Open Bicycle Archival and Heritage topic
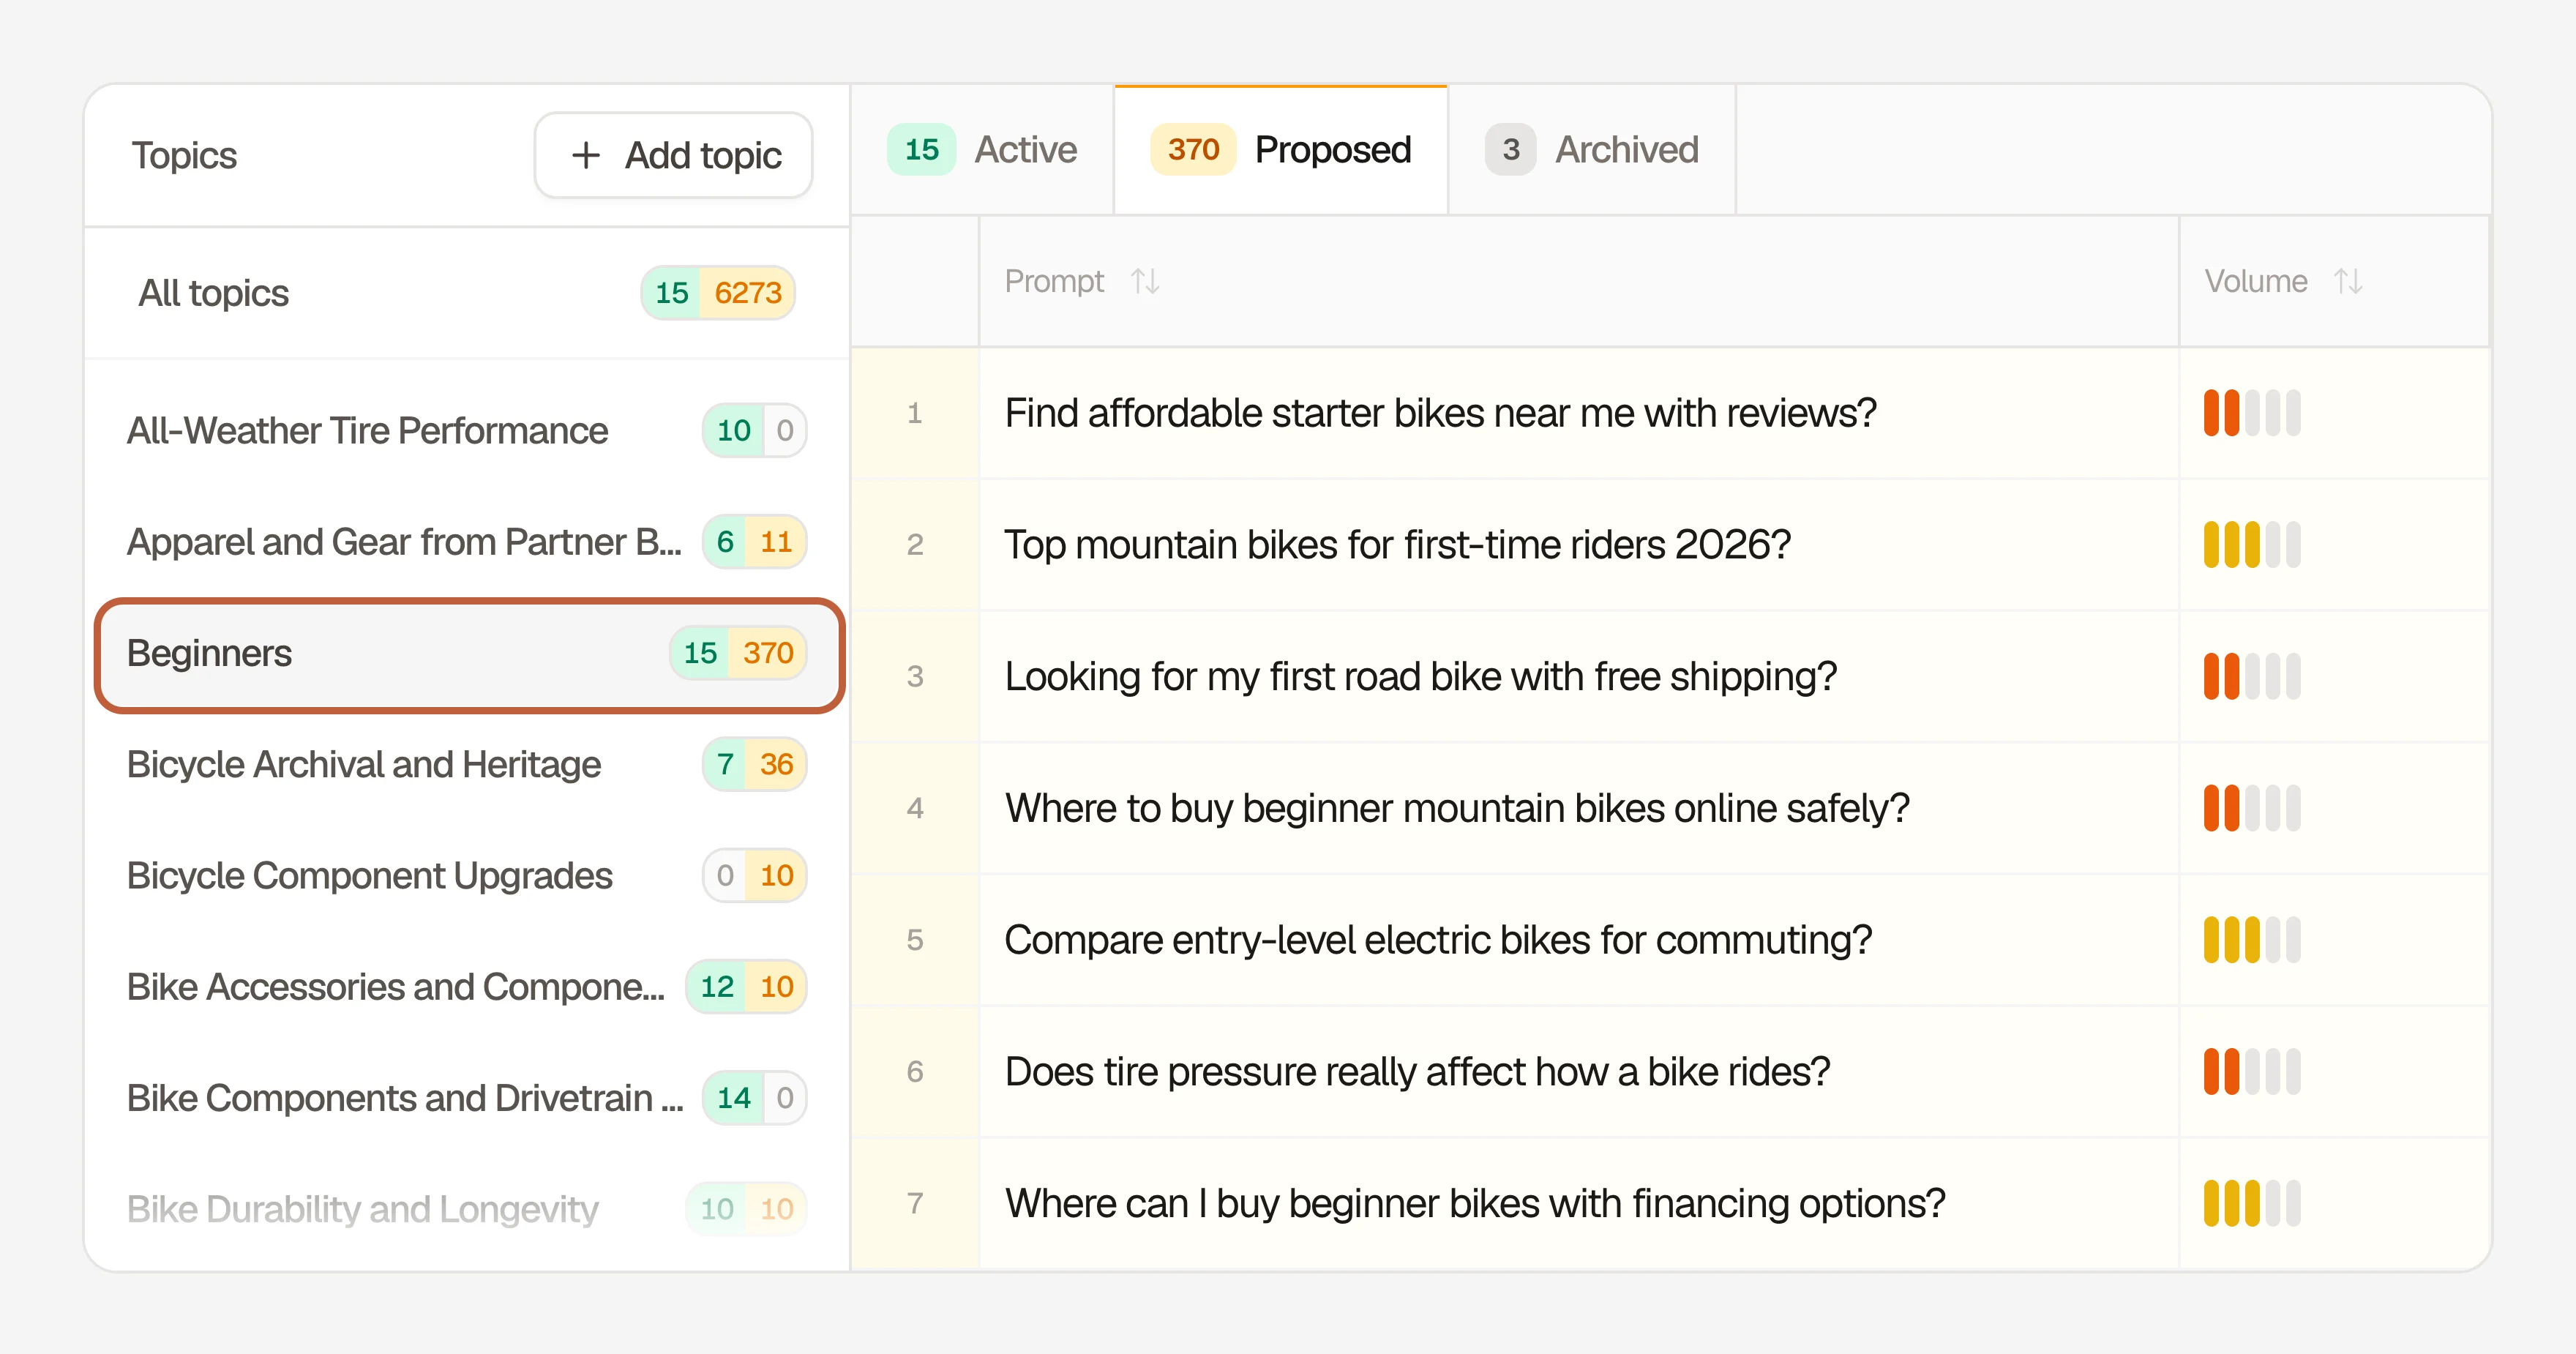Screen dimensions: 2576x1354 point(467,765)
